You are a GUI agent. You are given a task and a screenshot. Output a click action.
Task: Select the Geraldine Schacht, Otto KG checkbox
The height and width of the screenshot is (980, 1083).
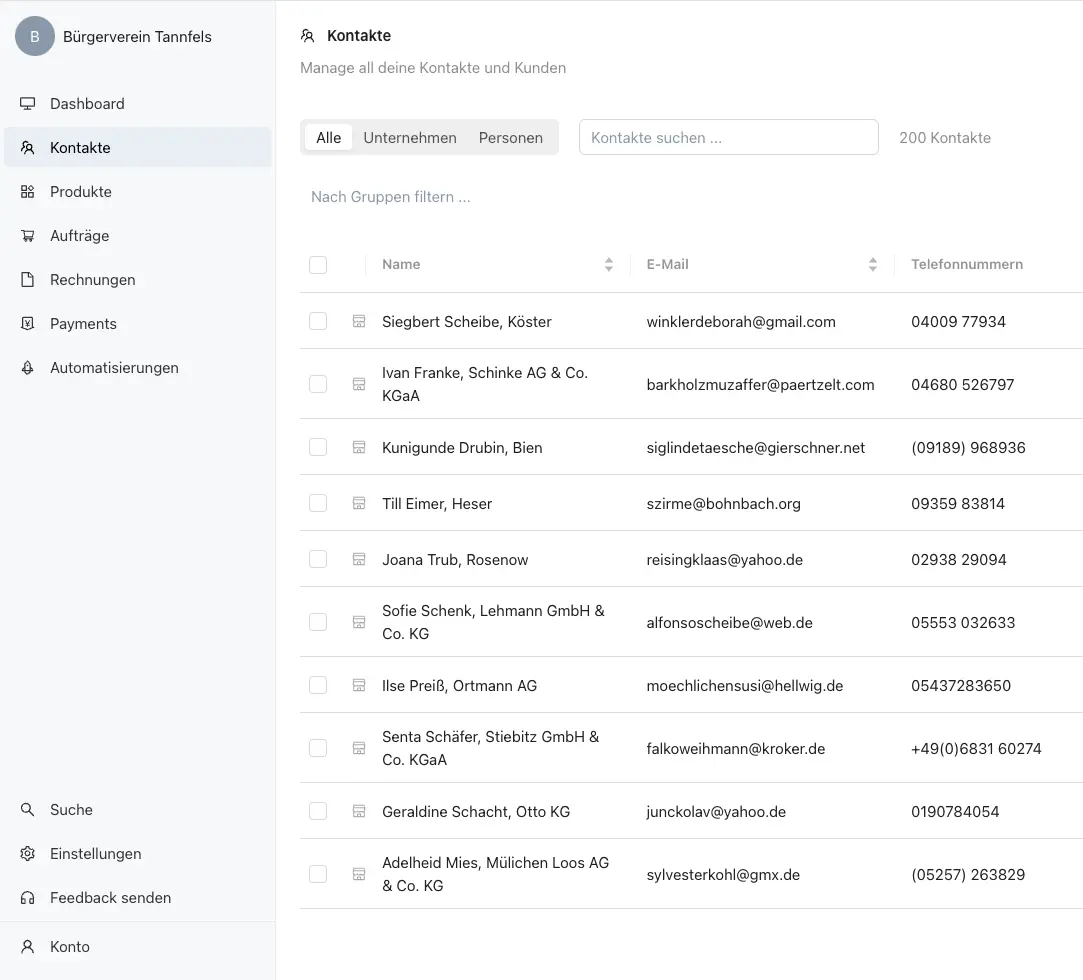pyautogui.click(x=318, y=811)
